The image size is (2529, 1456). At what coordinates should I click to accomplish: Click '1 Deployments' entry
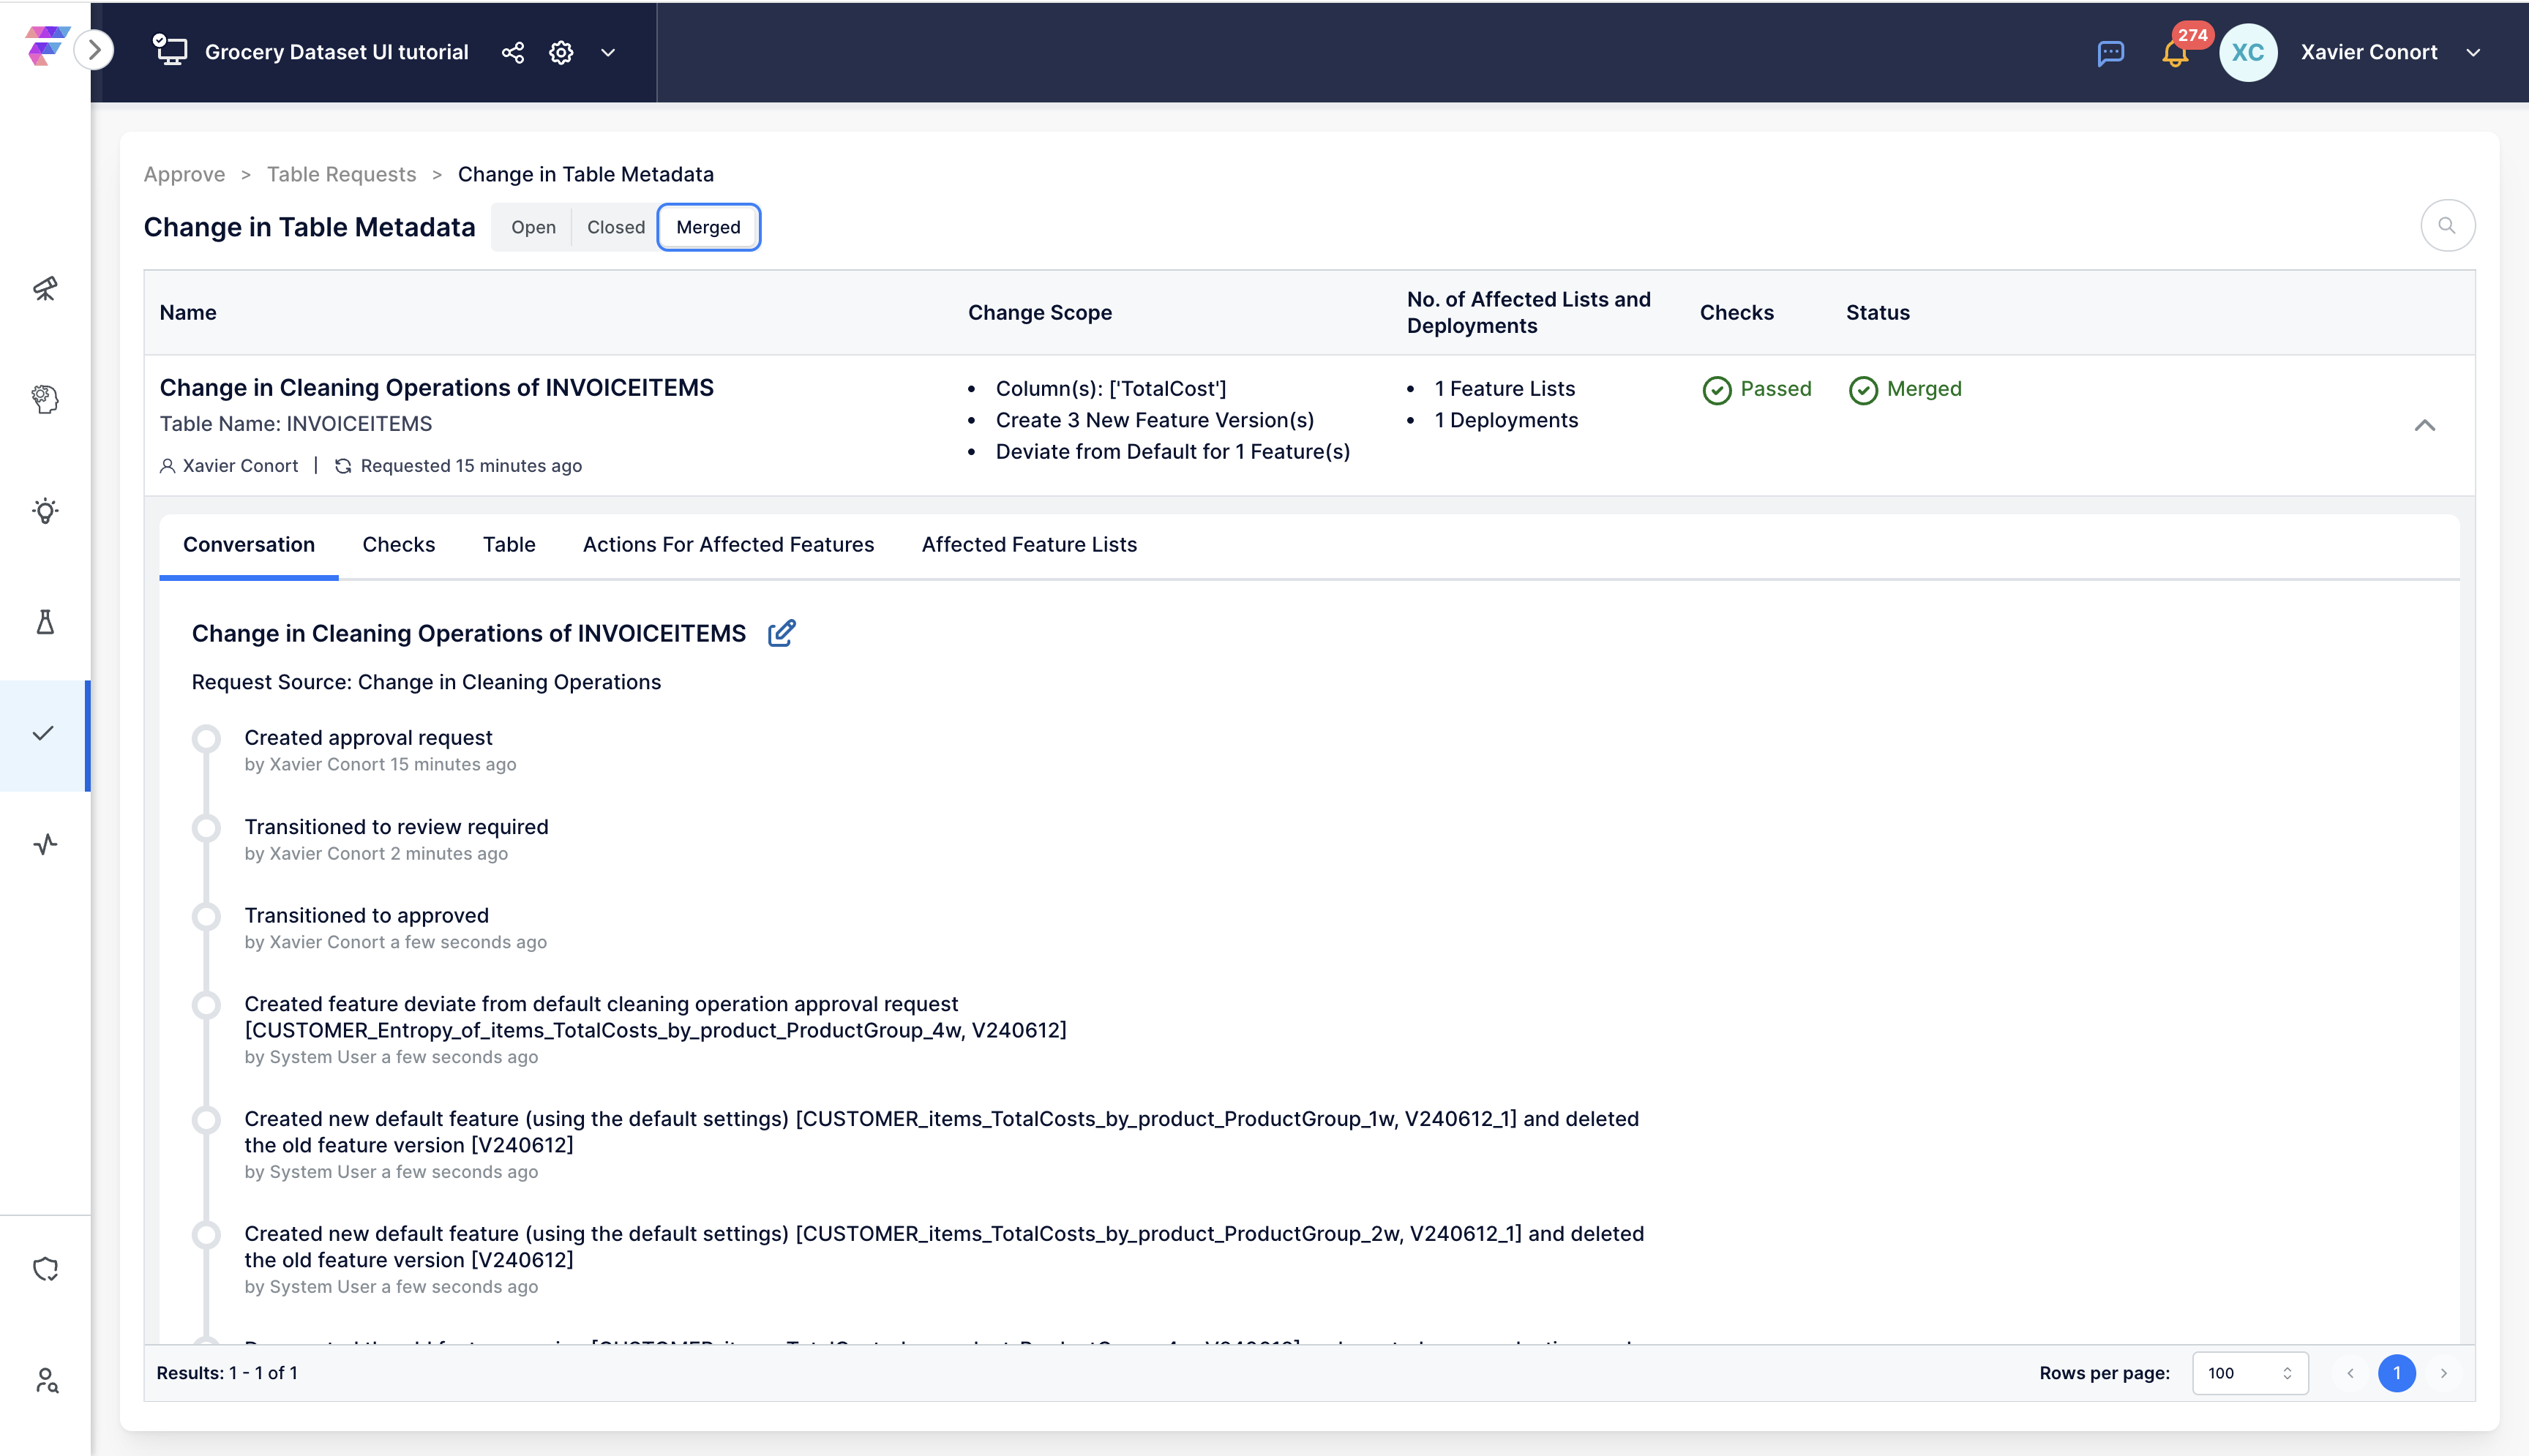click(x=1506, y=421)
